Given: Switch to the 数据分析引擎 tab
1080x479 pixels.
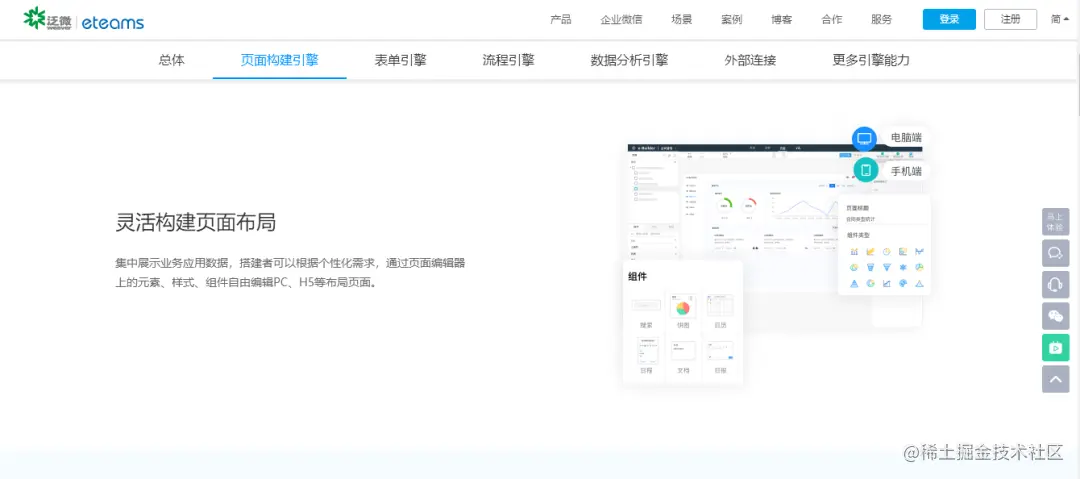Looking at the screenshot, I should click(x=630, y=60).
